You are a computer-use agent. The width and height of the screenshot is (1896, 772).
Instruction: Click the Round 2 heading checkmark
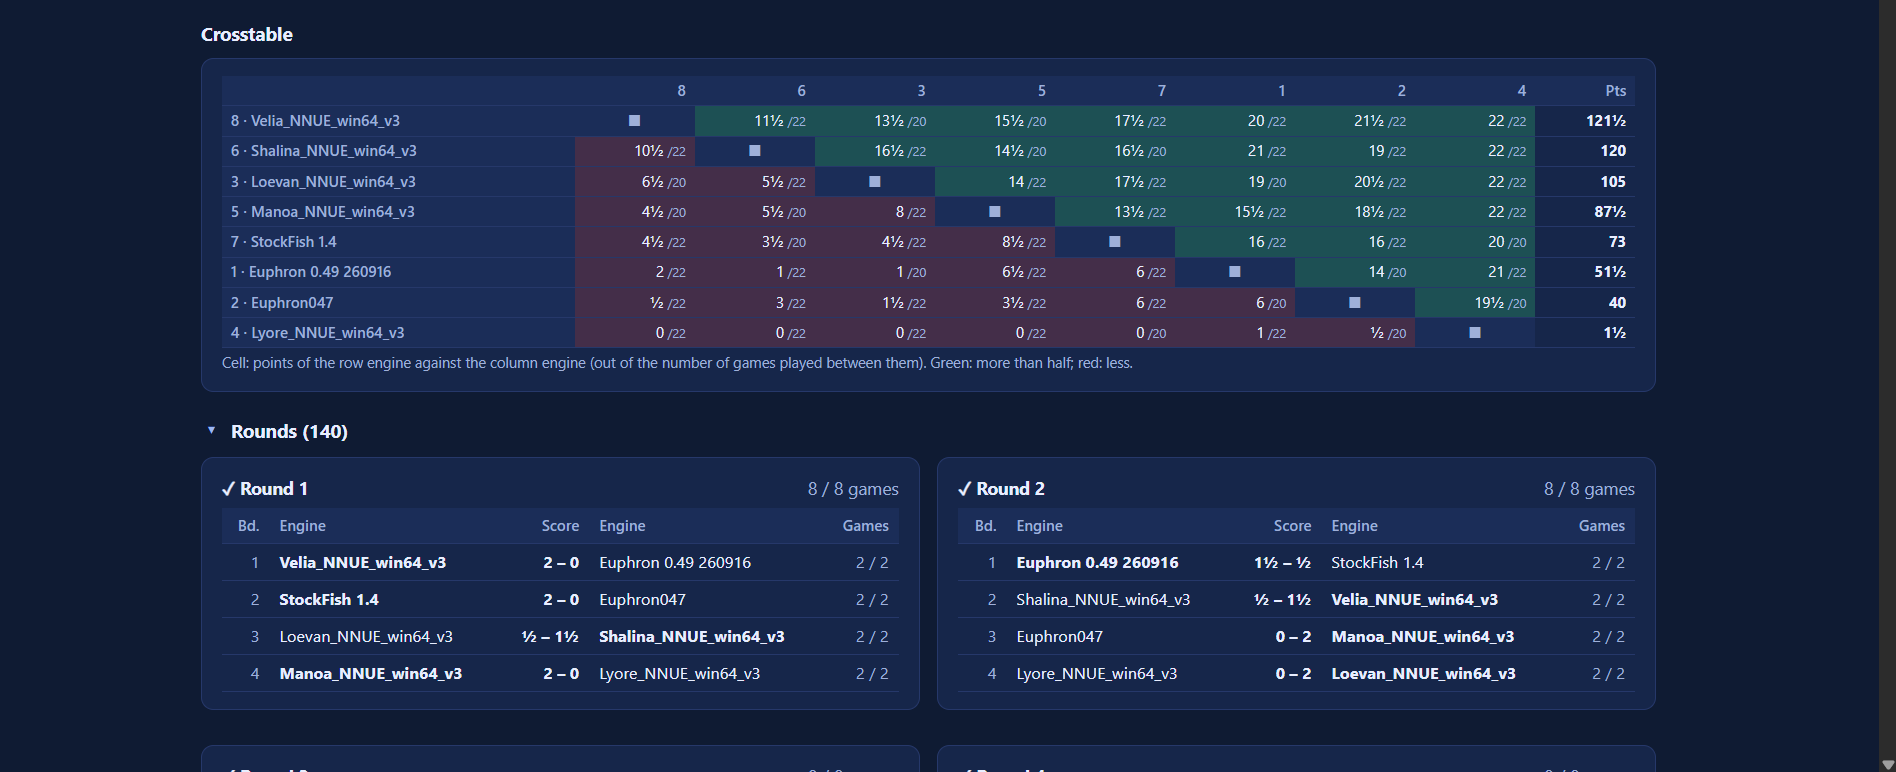[x=964, y=489]
